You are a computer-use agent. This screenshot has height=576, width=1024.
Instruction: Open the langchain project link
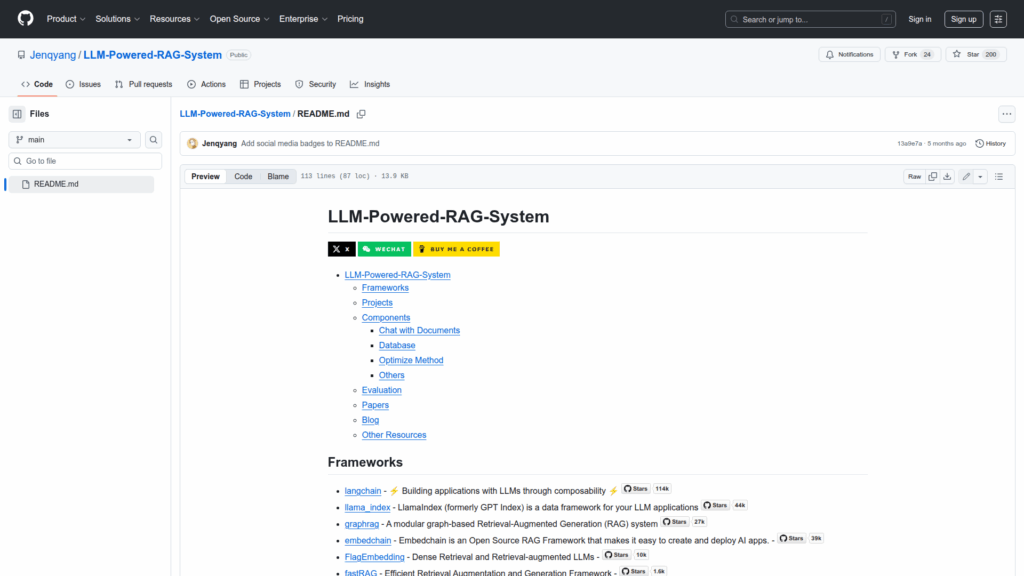362,491
